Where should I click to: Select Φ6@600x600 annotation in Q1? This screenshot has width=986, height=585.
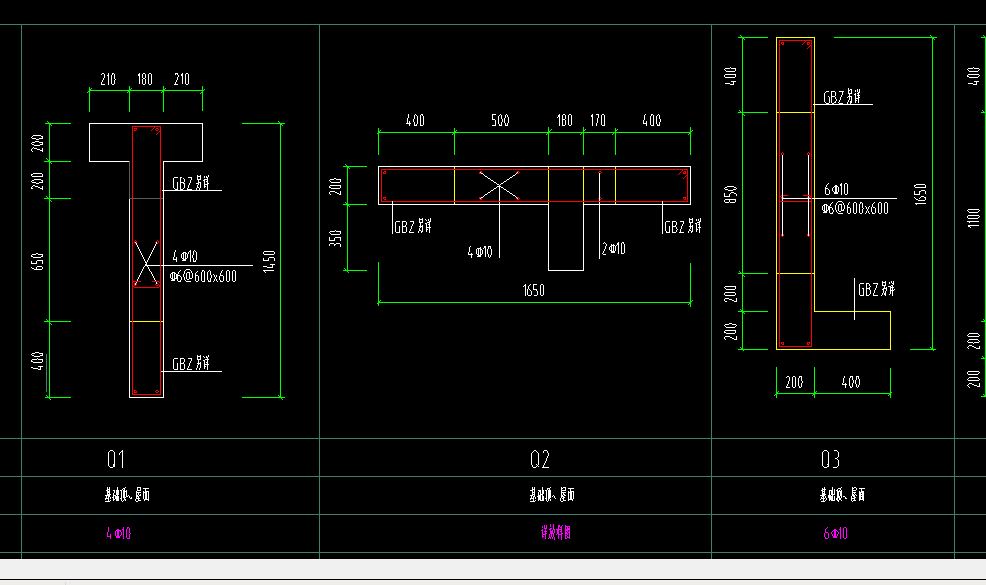point(203,276)
